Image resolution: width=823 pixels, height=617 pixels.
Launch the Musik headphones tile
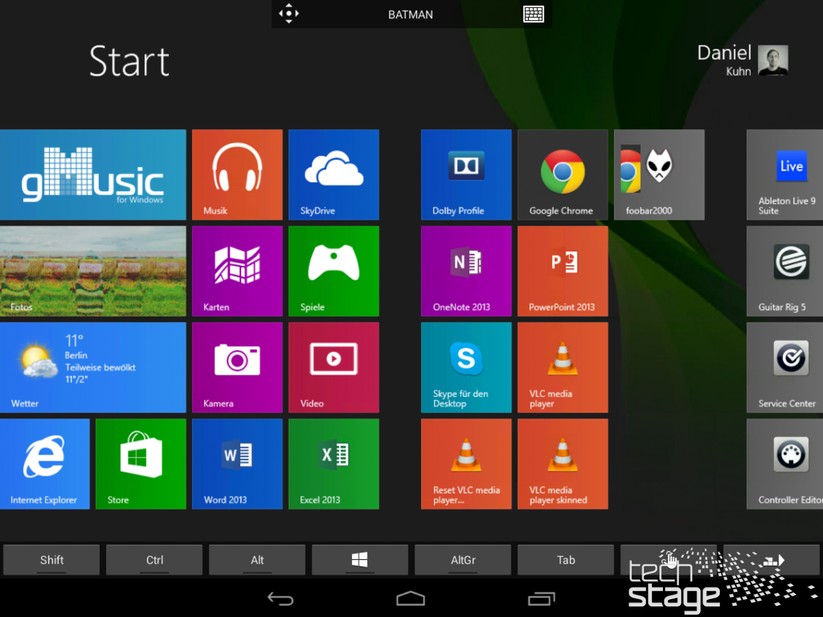(237, 175)
